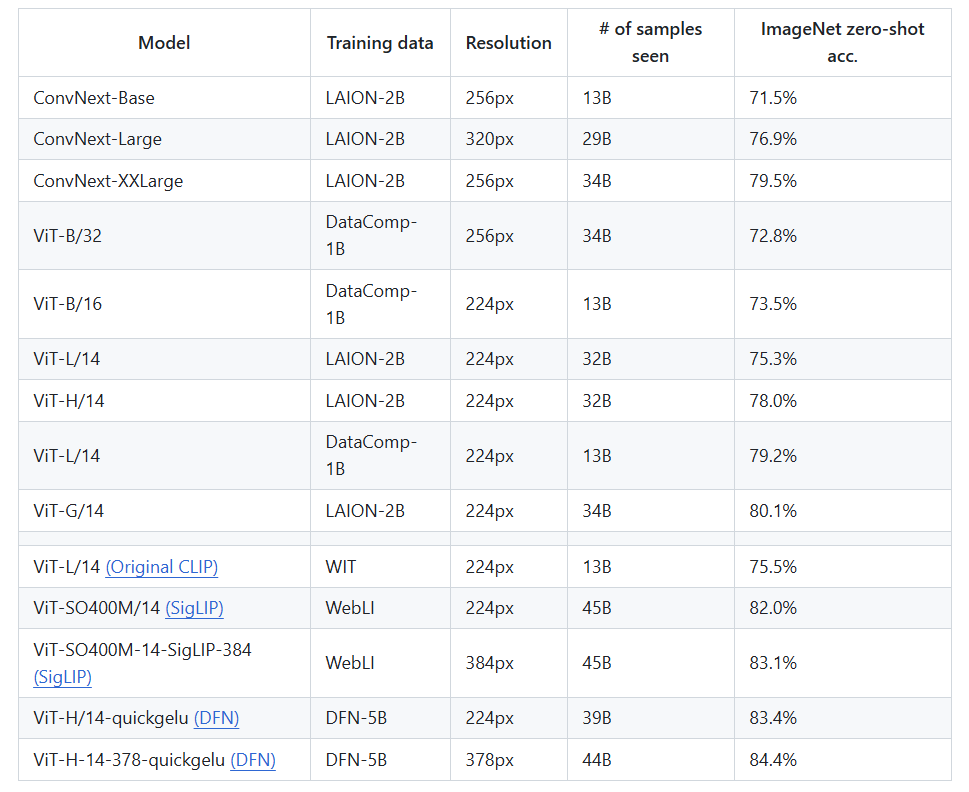Click the Training data column header

(380, 43)
